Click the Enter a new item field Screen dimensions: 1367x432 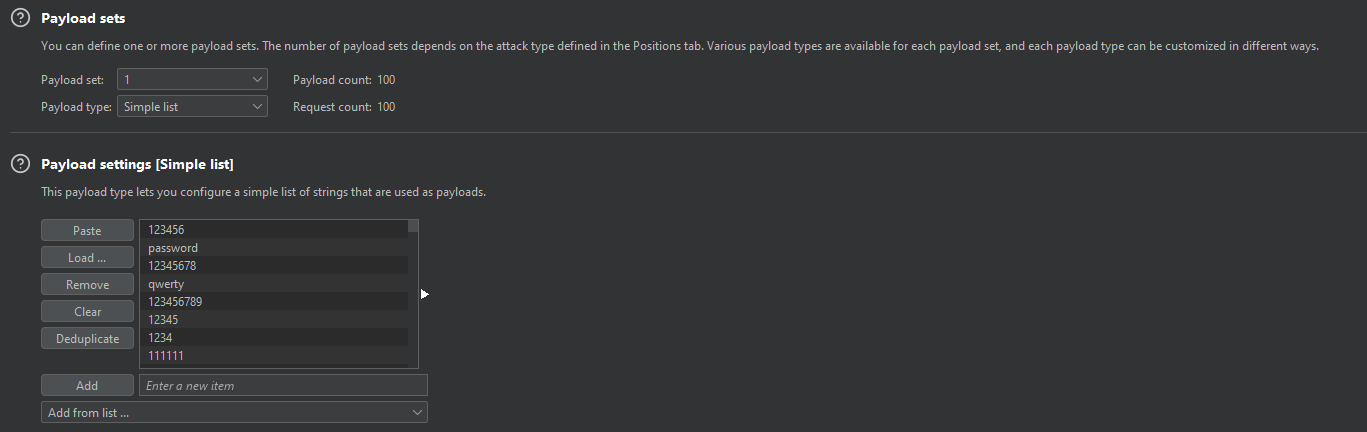coord(283,385)
